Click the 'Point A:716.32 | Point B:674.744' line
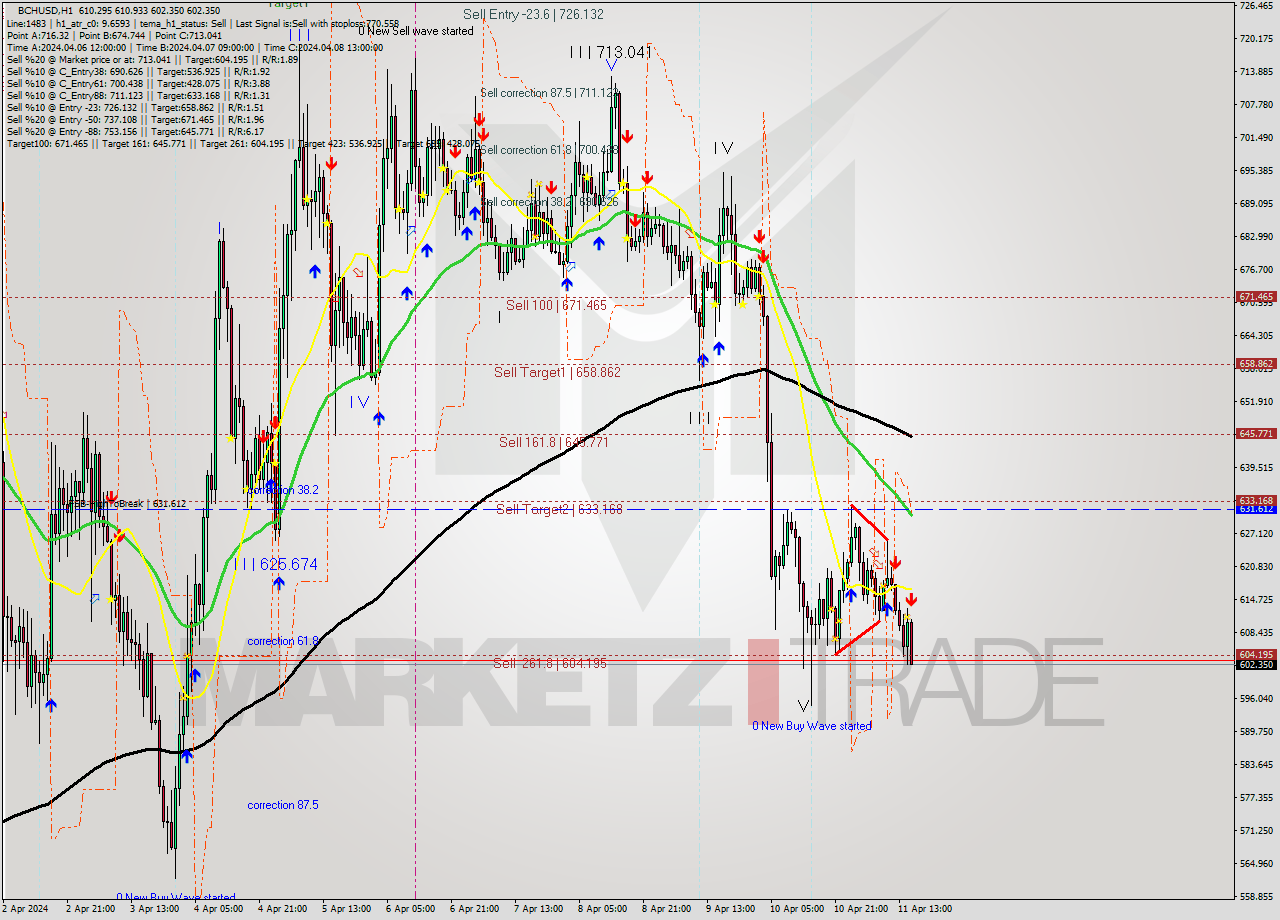1280x920 pixels. pyautogui.click(x=114, y=35)
